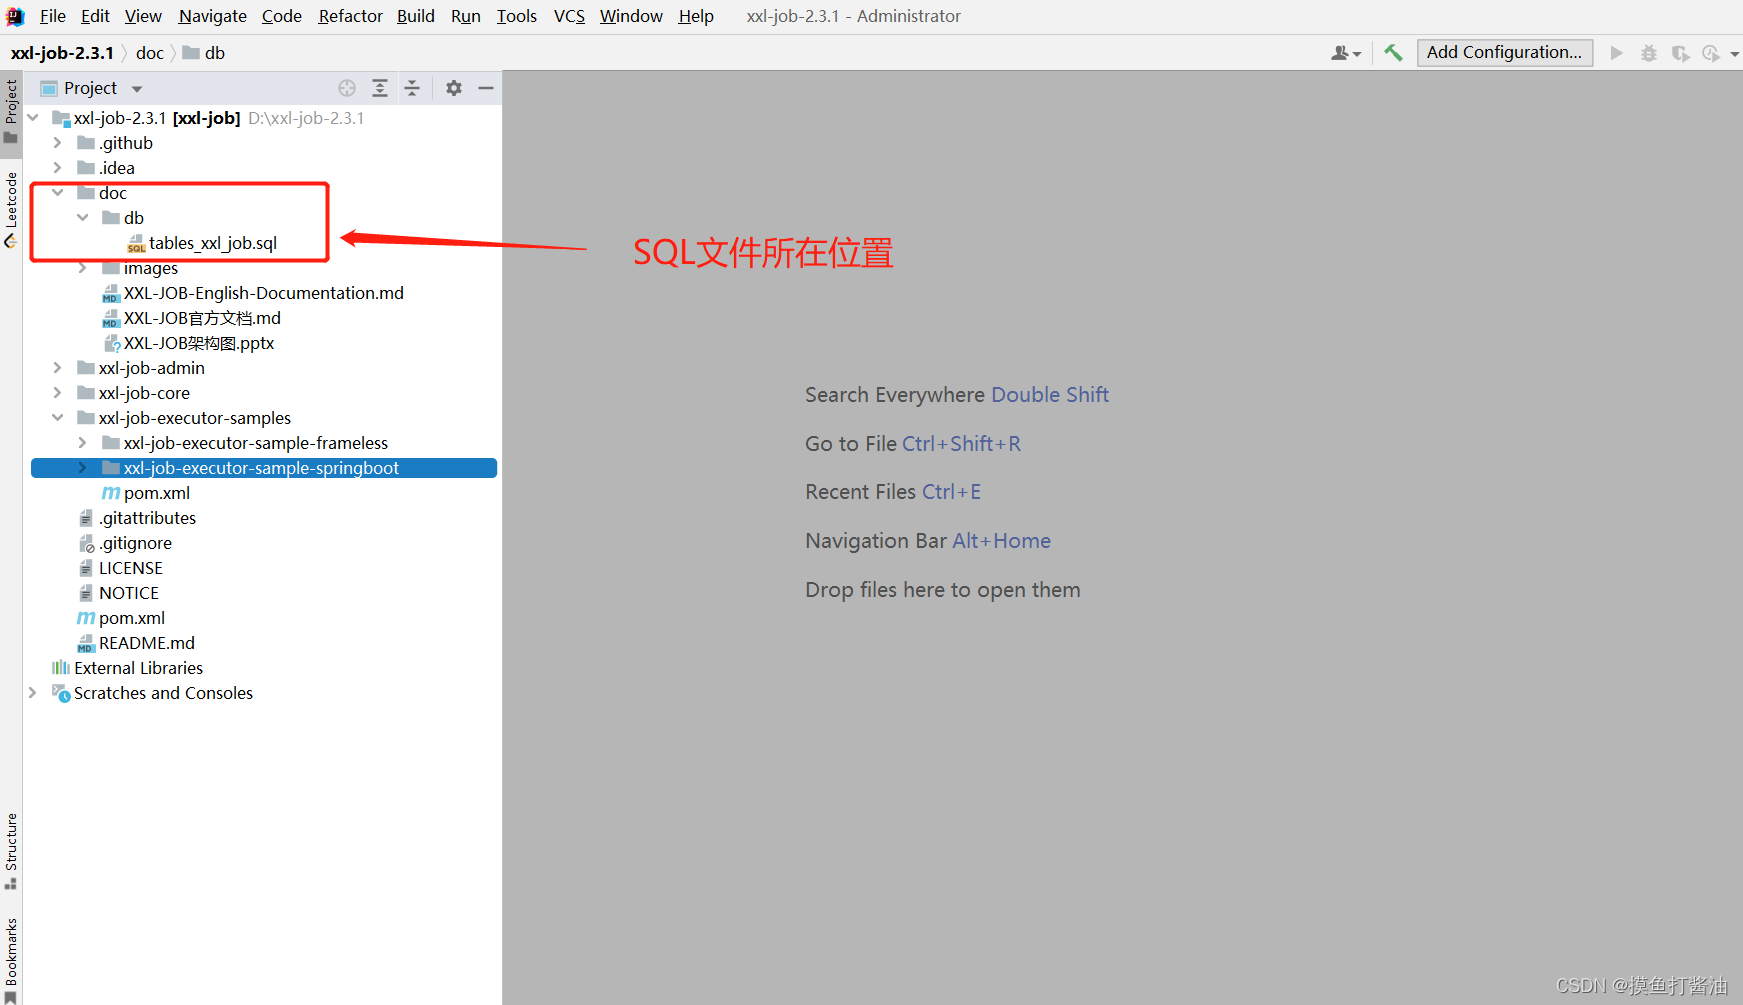Collapse the doc folder arrow
Image resolution: width=1743 pixels, height=1005 pixels.
coord(58,193)
